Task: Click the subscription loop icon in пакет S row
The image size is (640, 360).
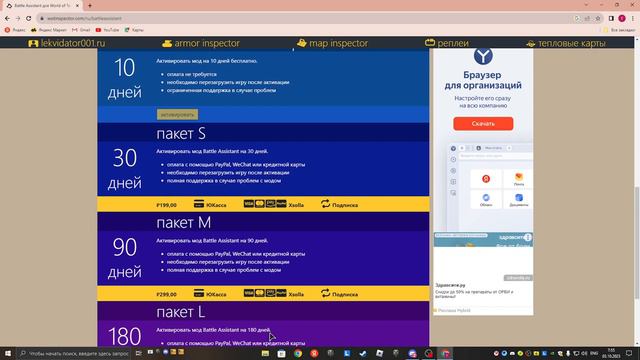Action: tap(325, 204)
